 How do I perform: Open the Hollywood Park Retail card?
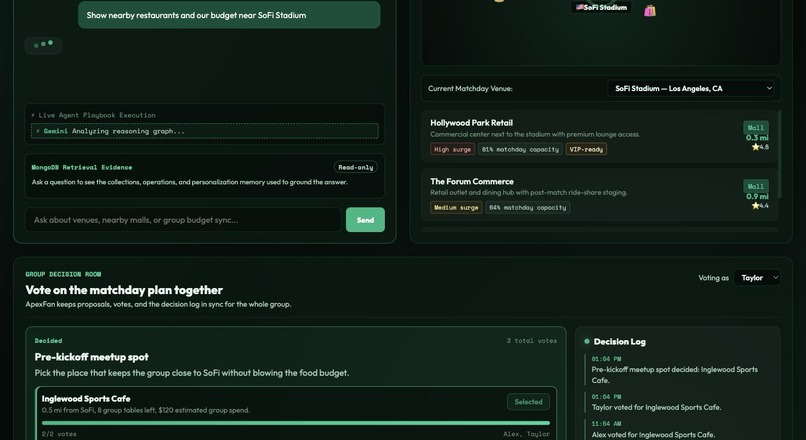coord(599,137)
